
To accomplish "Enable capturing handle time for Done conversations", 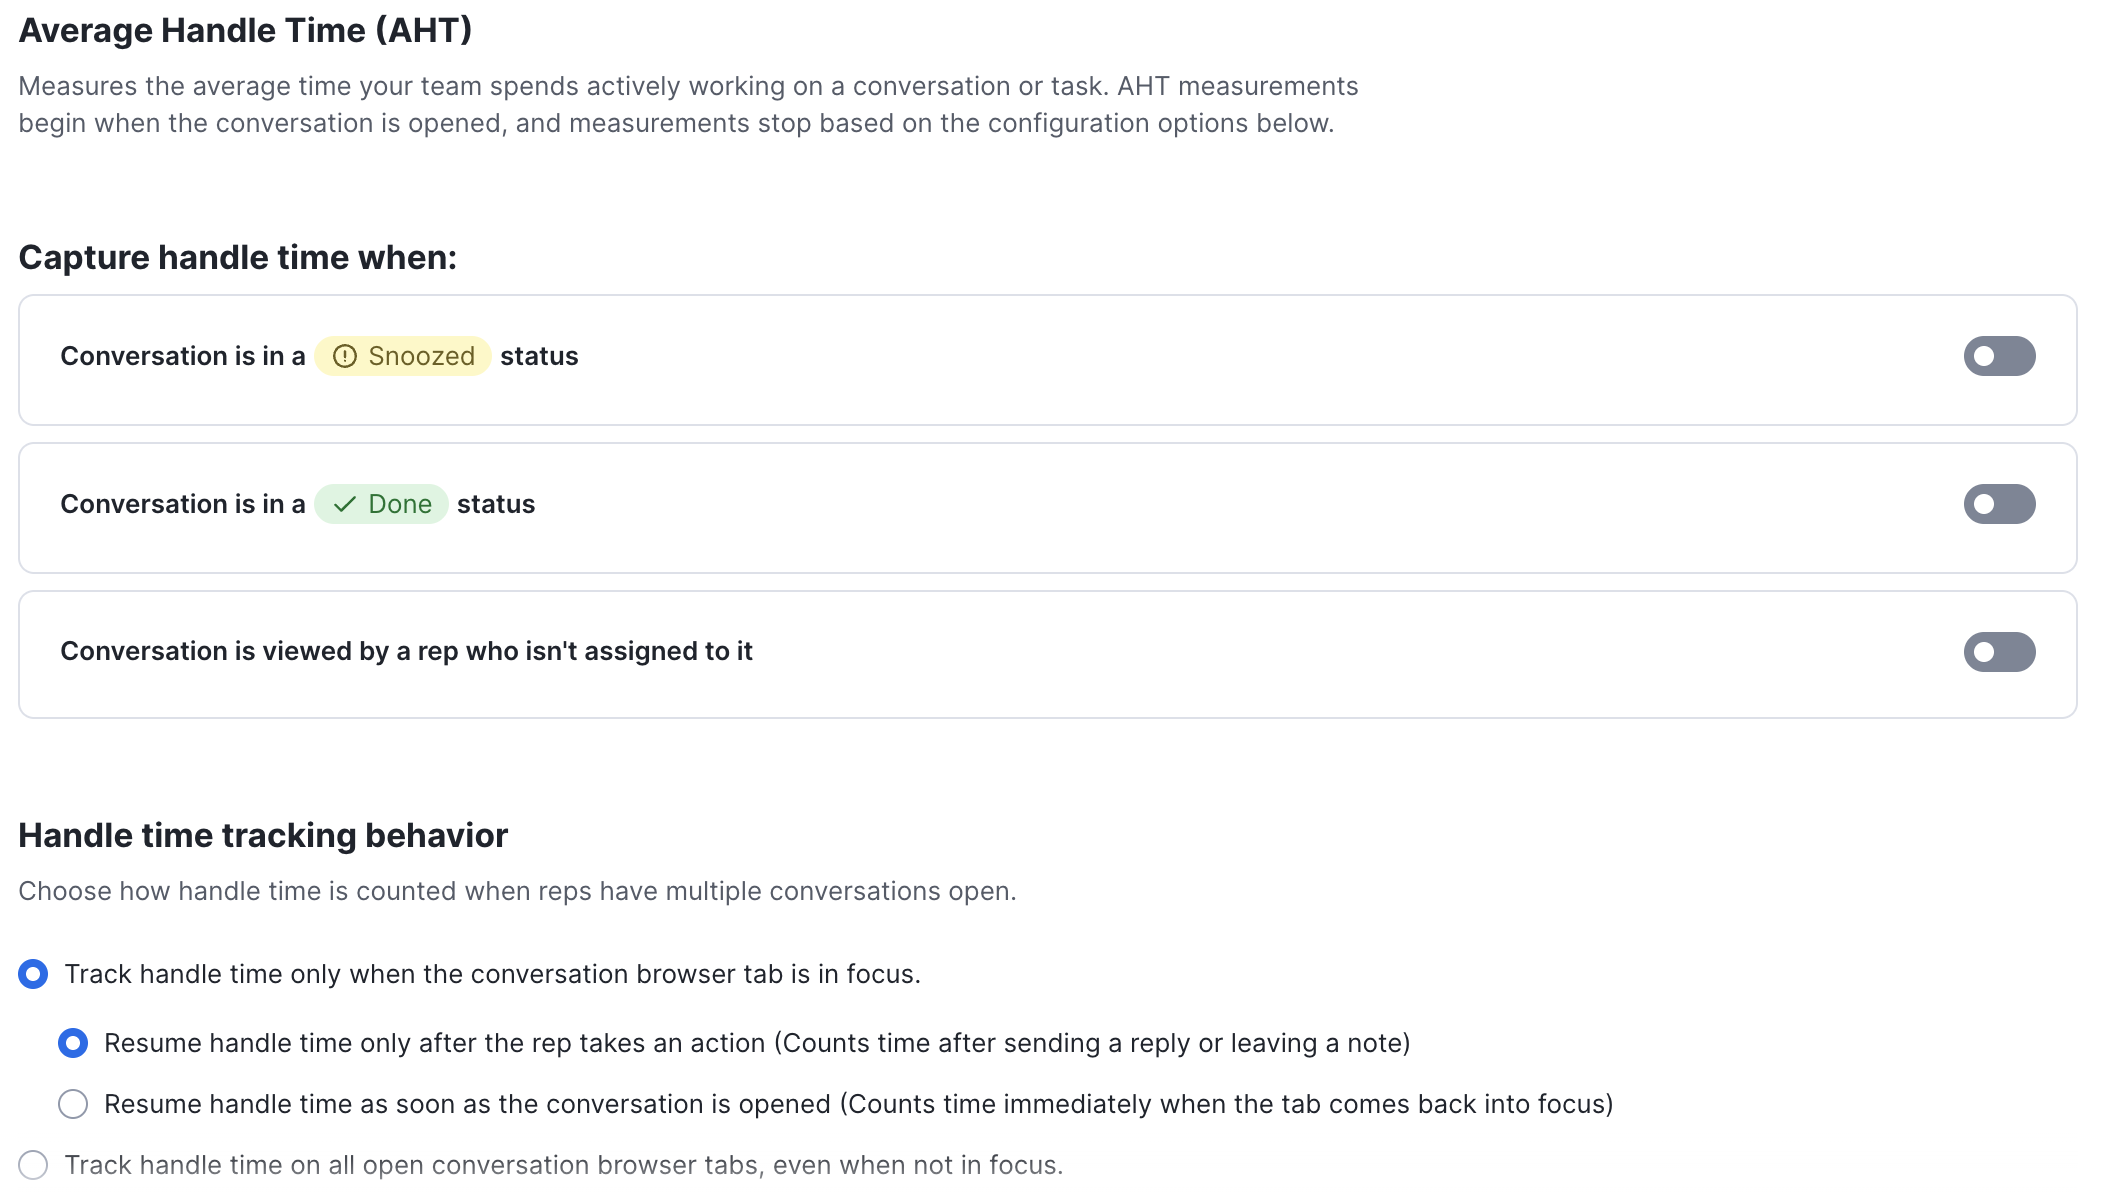I will 1998,504.
